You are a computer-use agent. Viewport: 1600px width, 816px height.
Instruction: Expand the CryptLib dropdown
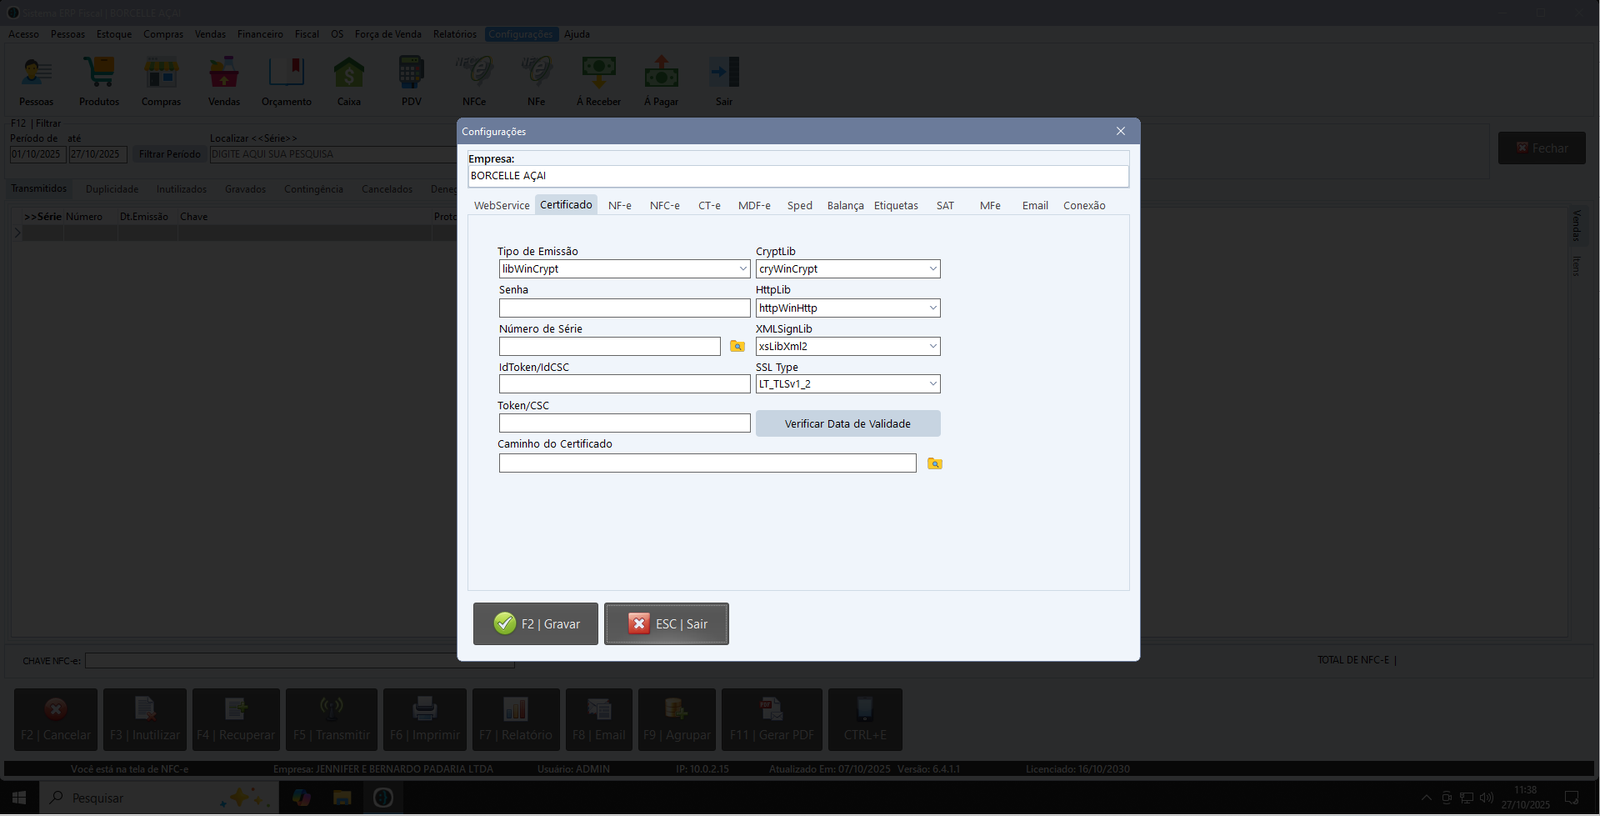coord(932,269)
